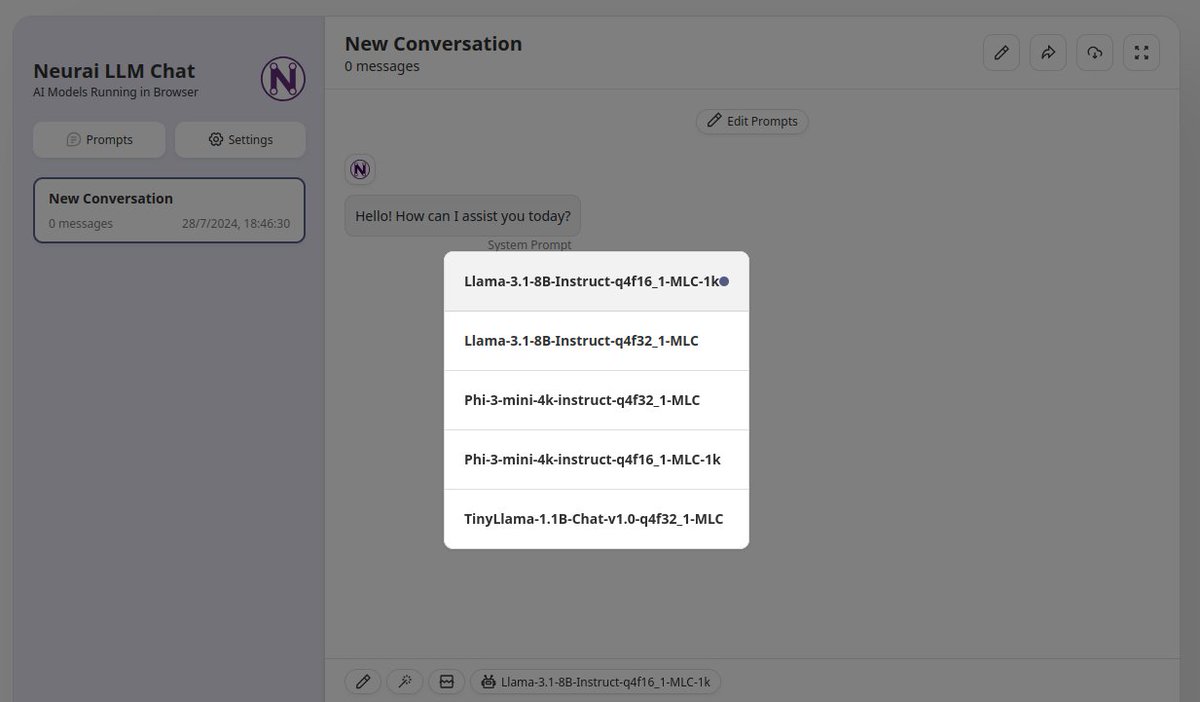Screen dimensions: 1200x702
Task: Select Llama-3.1-8B-Instruct-q4f16_1-MLC-1k from the model list
Action: pos(596,281)
